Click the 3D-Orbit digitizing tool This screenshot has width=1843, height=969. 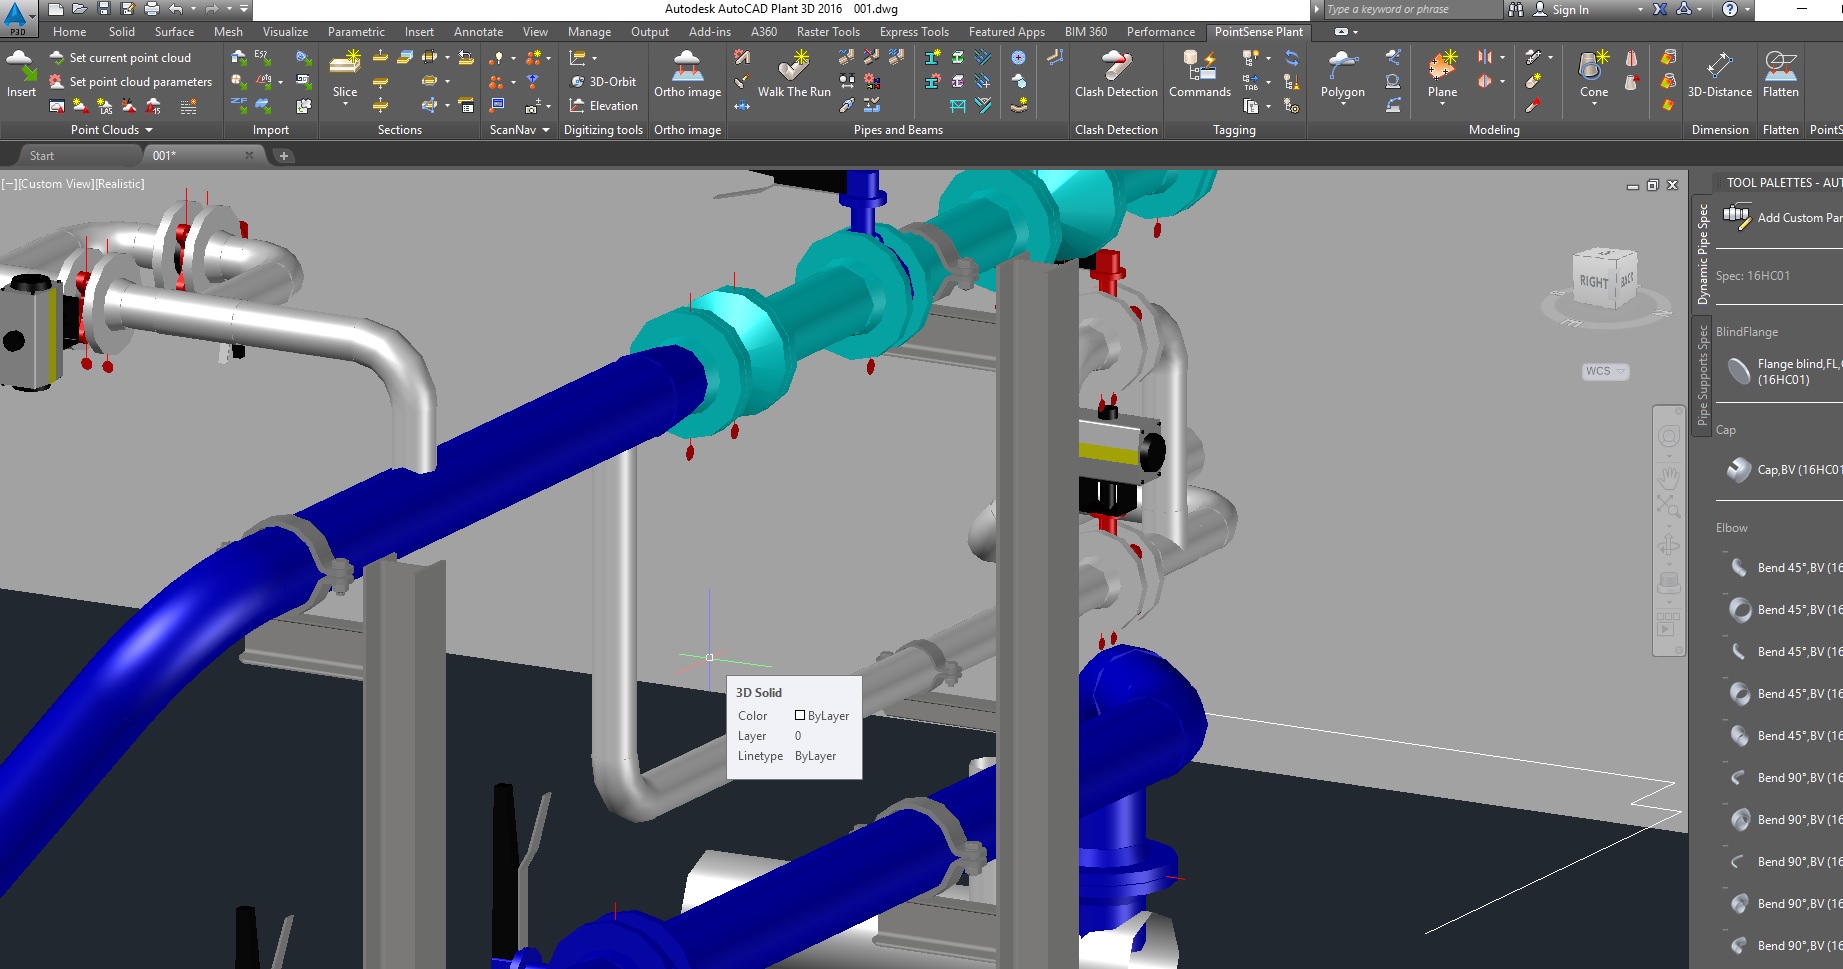603,82
